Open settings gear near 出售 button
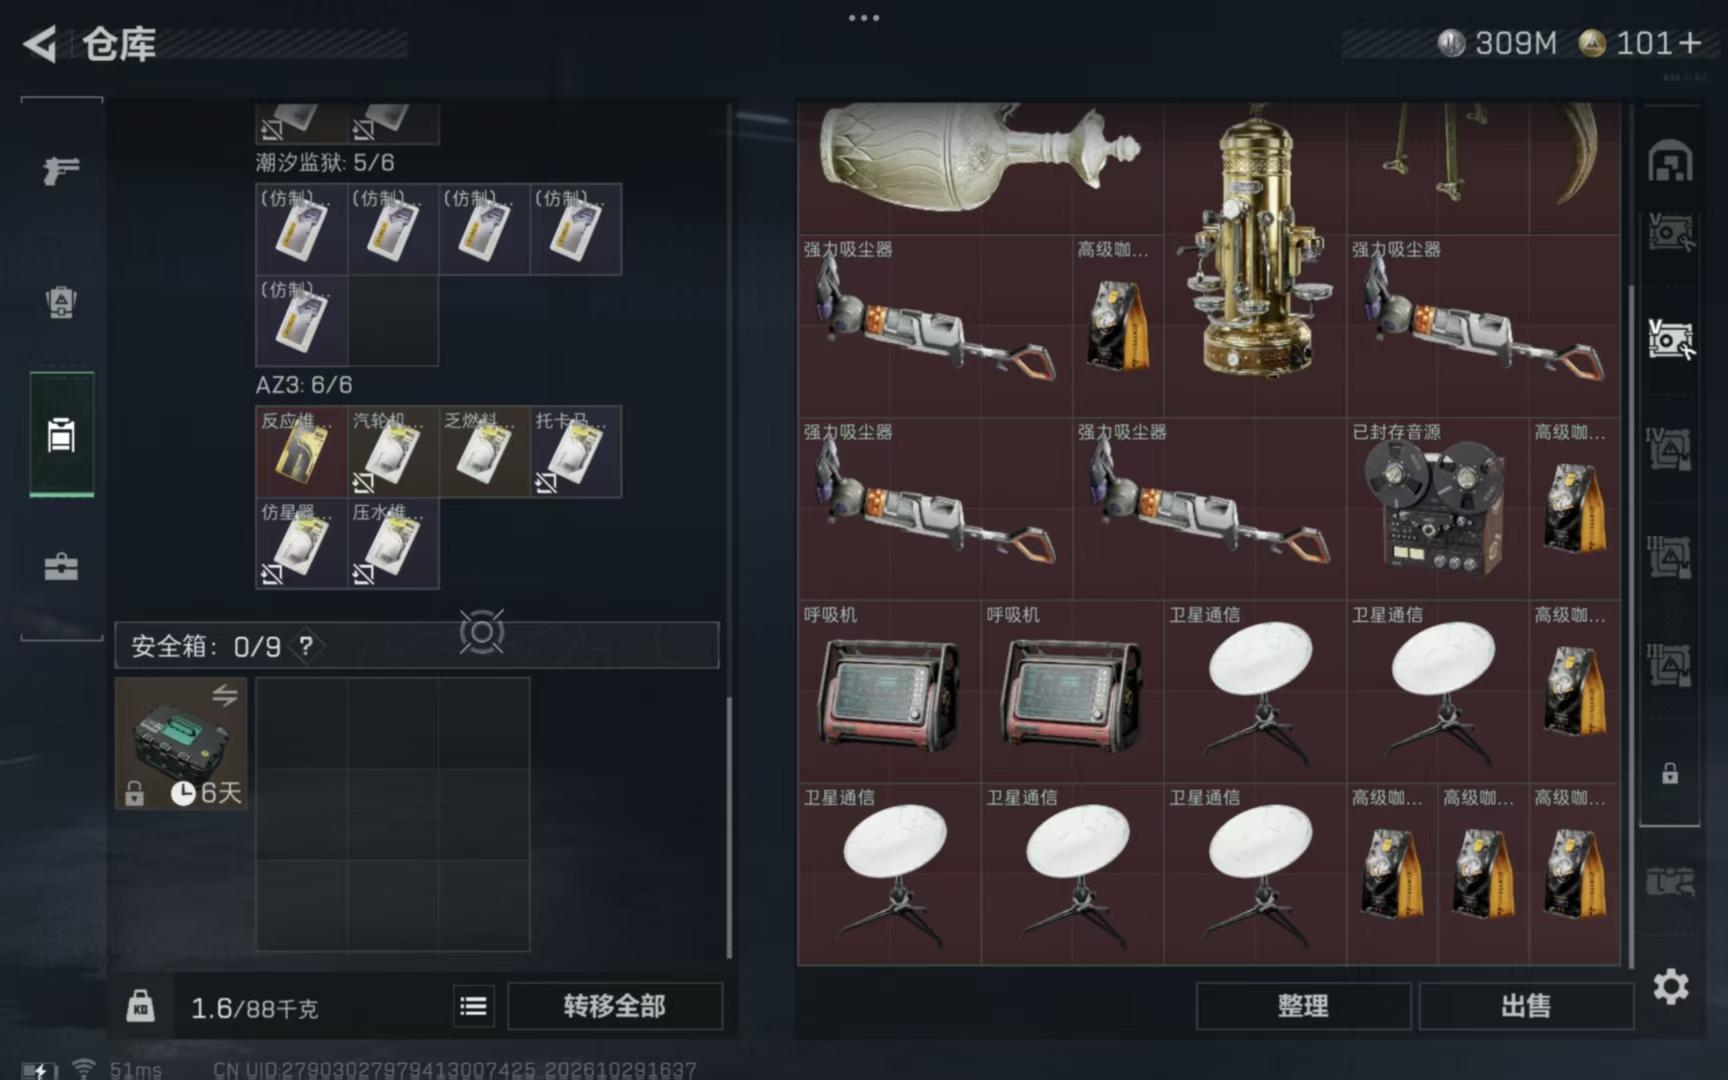 (x=1671, y=987)
